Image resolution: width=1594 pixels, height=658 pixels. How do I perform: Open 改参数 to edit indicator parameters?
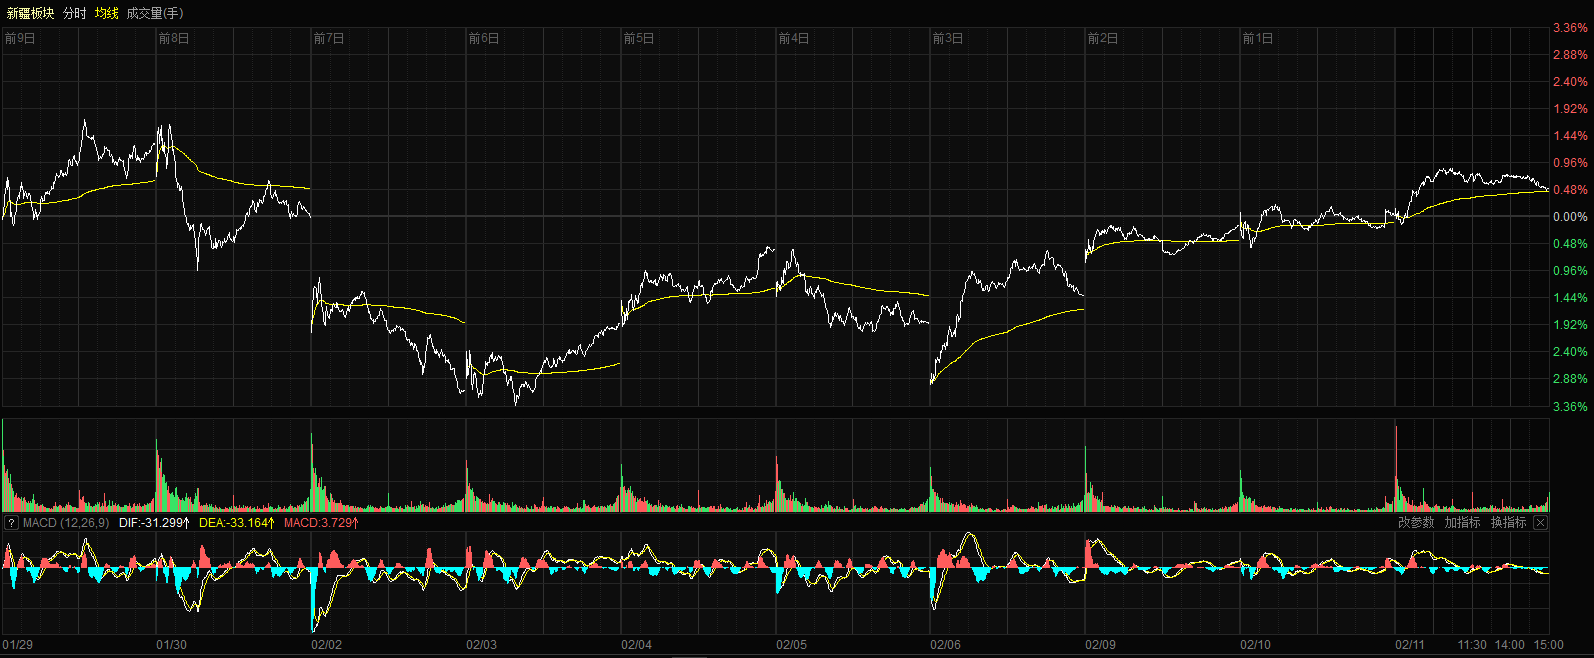1415,523
